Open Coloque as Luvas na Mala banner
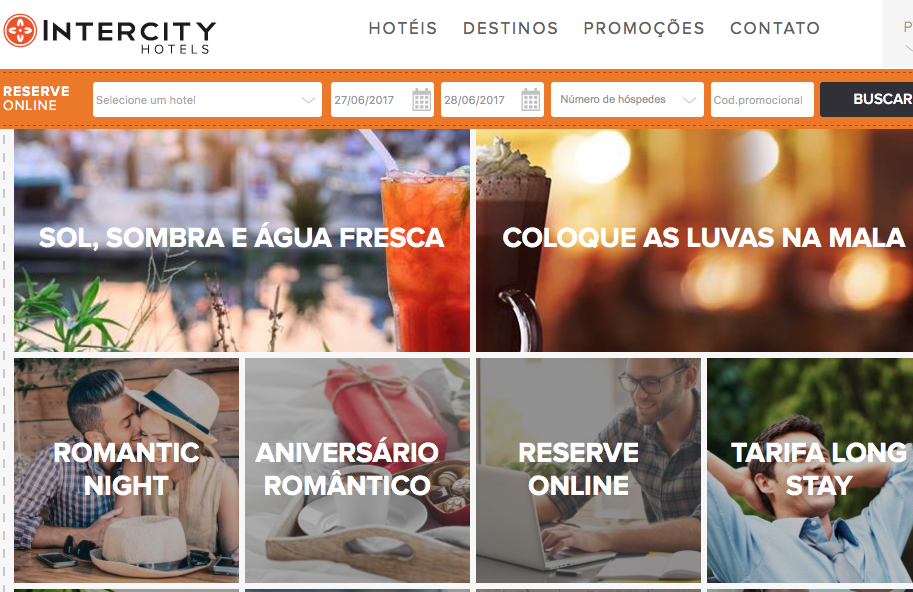The height and width of the screenshot is (592, 913). pyautogui.click(x=694, y=240)
